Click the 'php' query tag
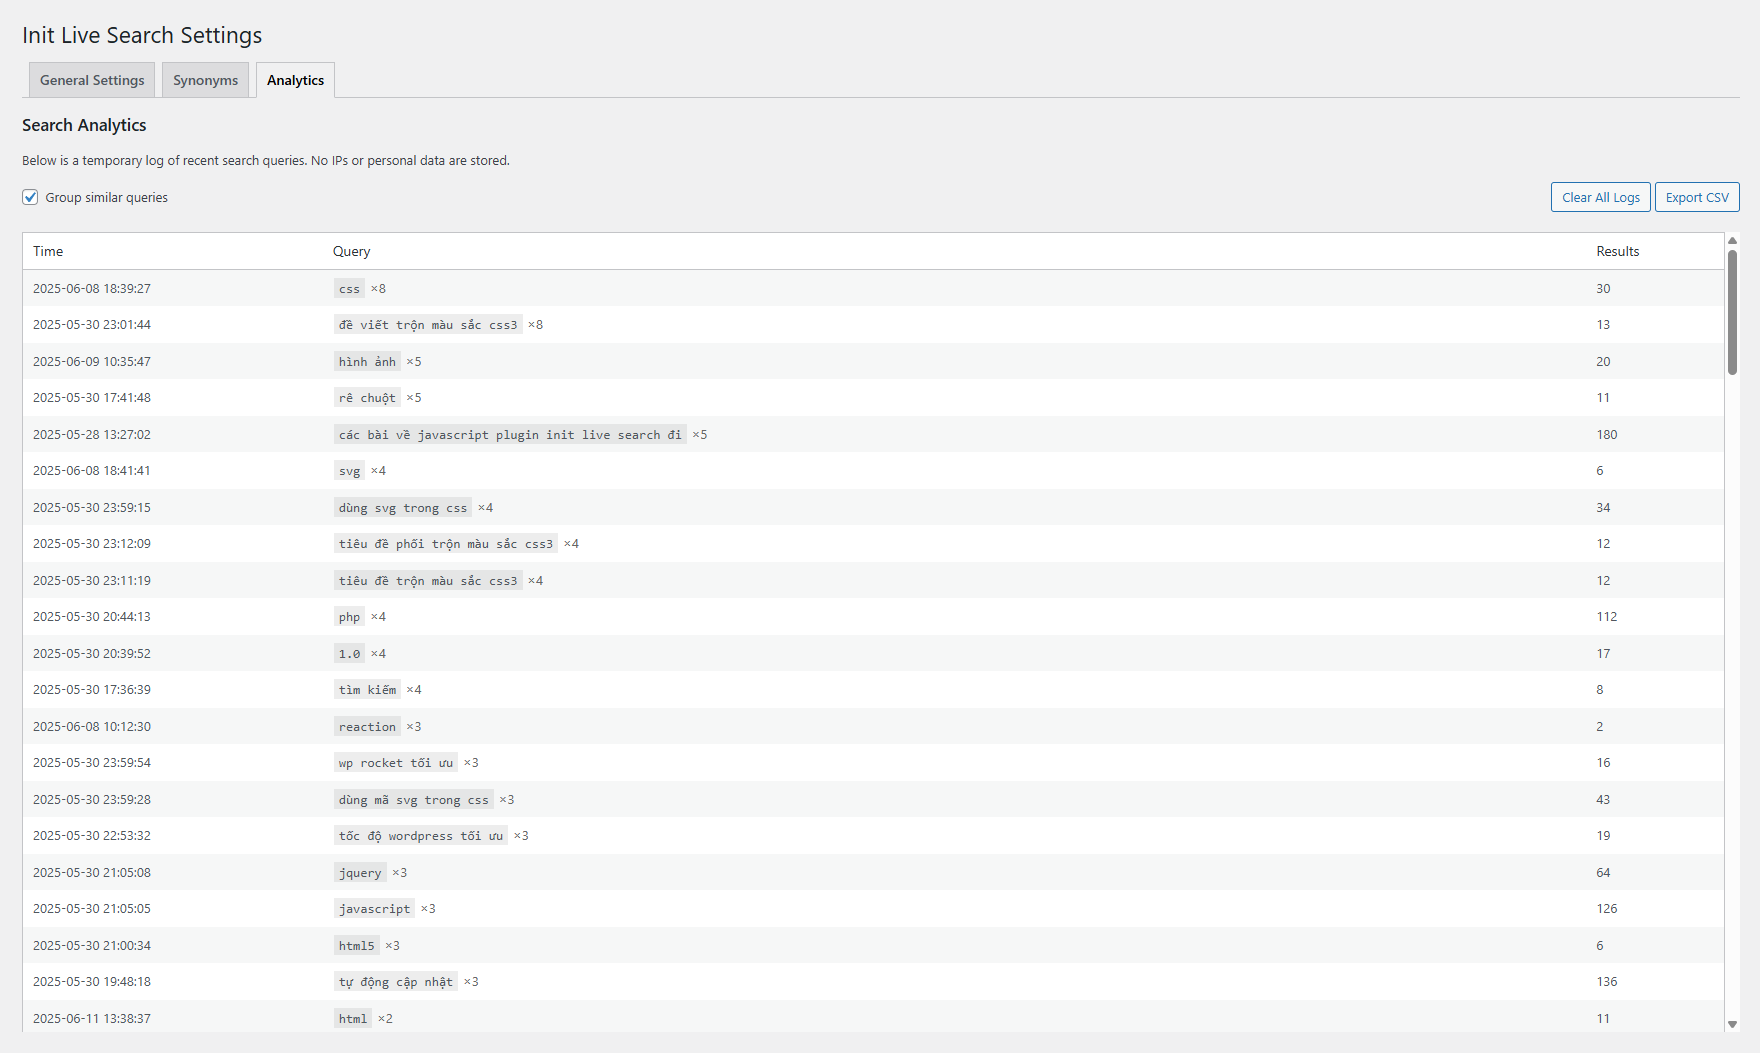1760x1053 pixels. 349,617
